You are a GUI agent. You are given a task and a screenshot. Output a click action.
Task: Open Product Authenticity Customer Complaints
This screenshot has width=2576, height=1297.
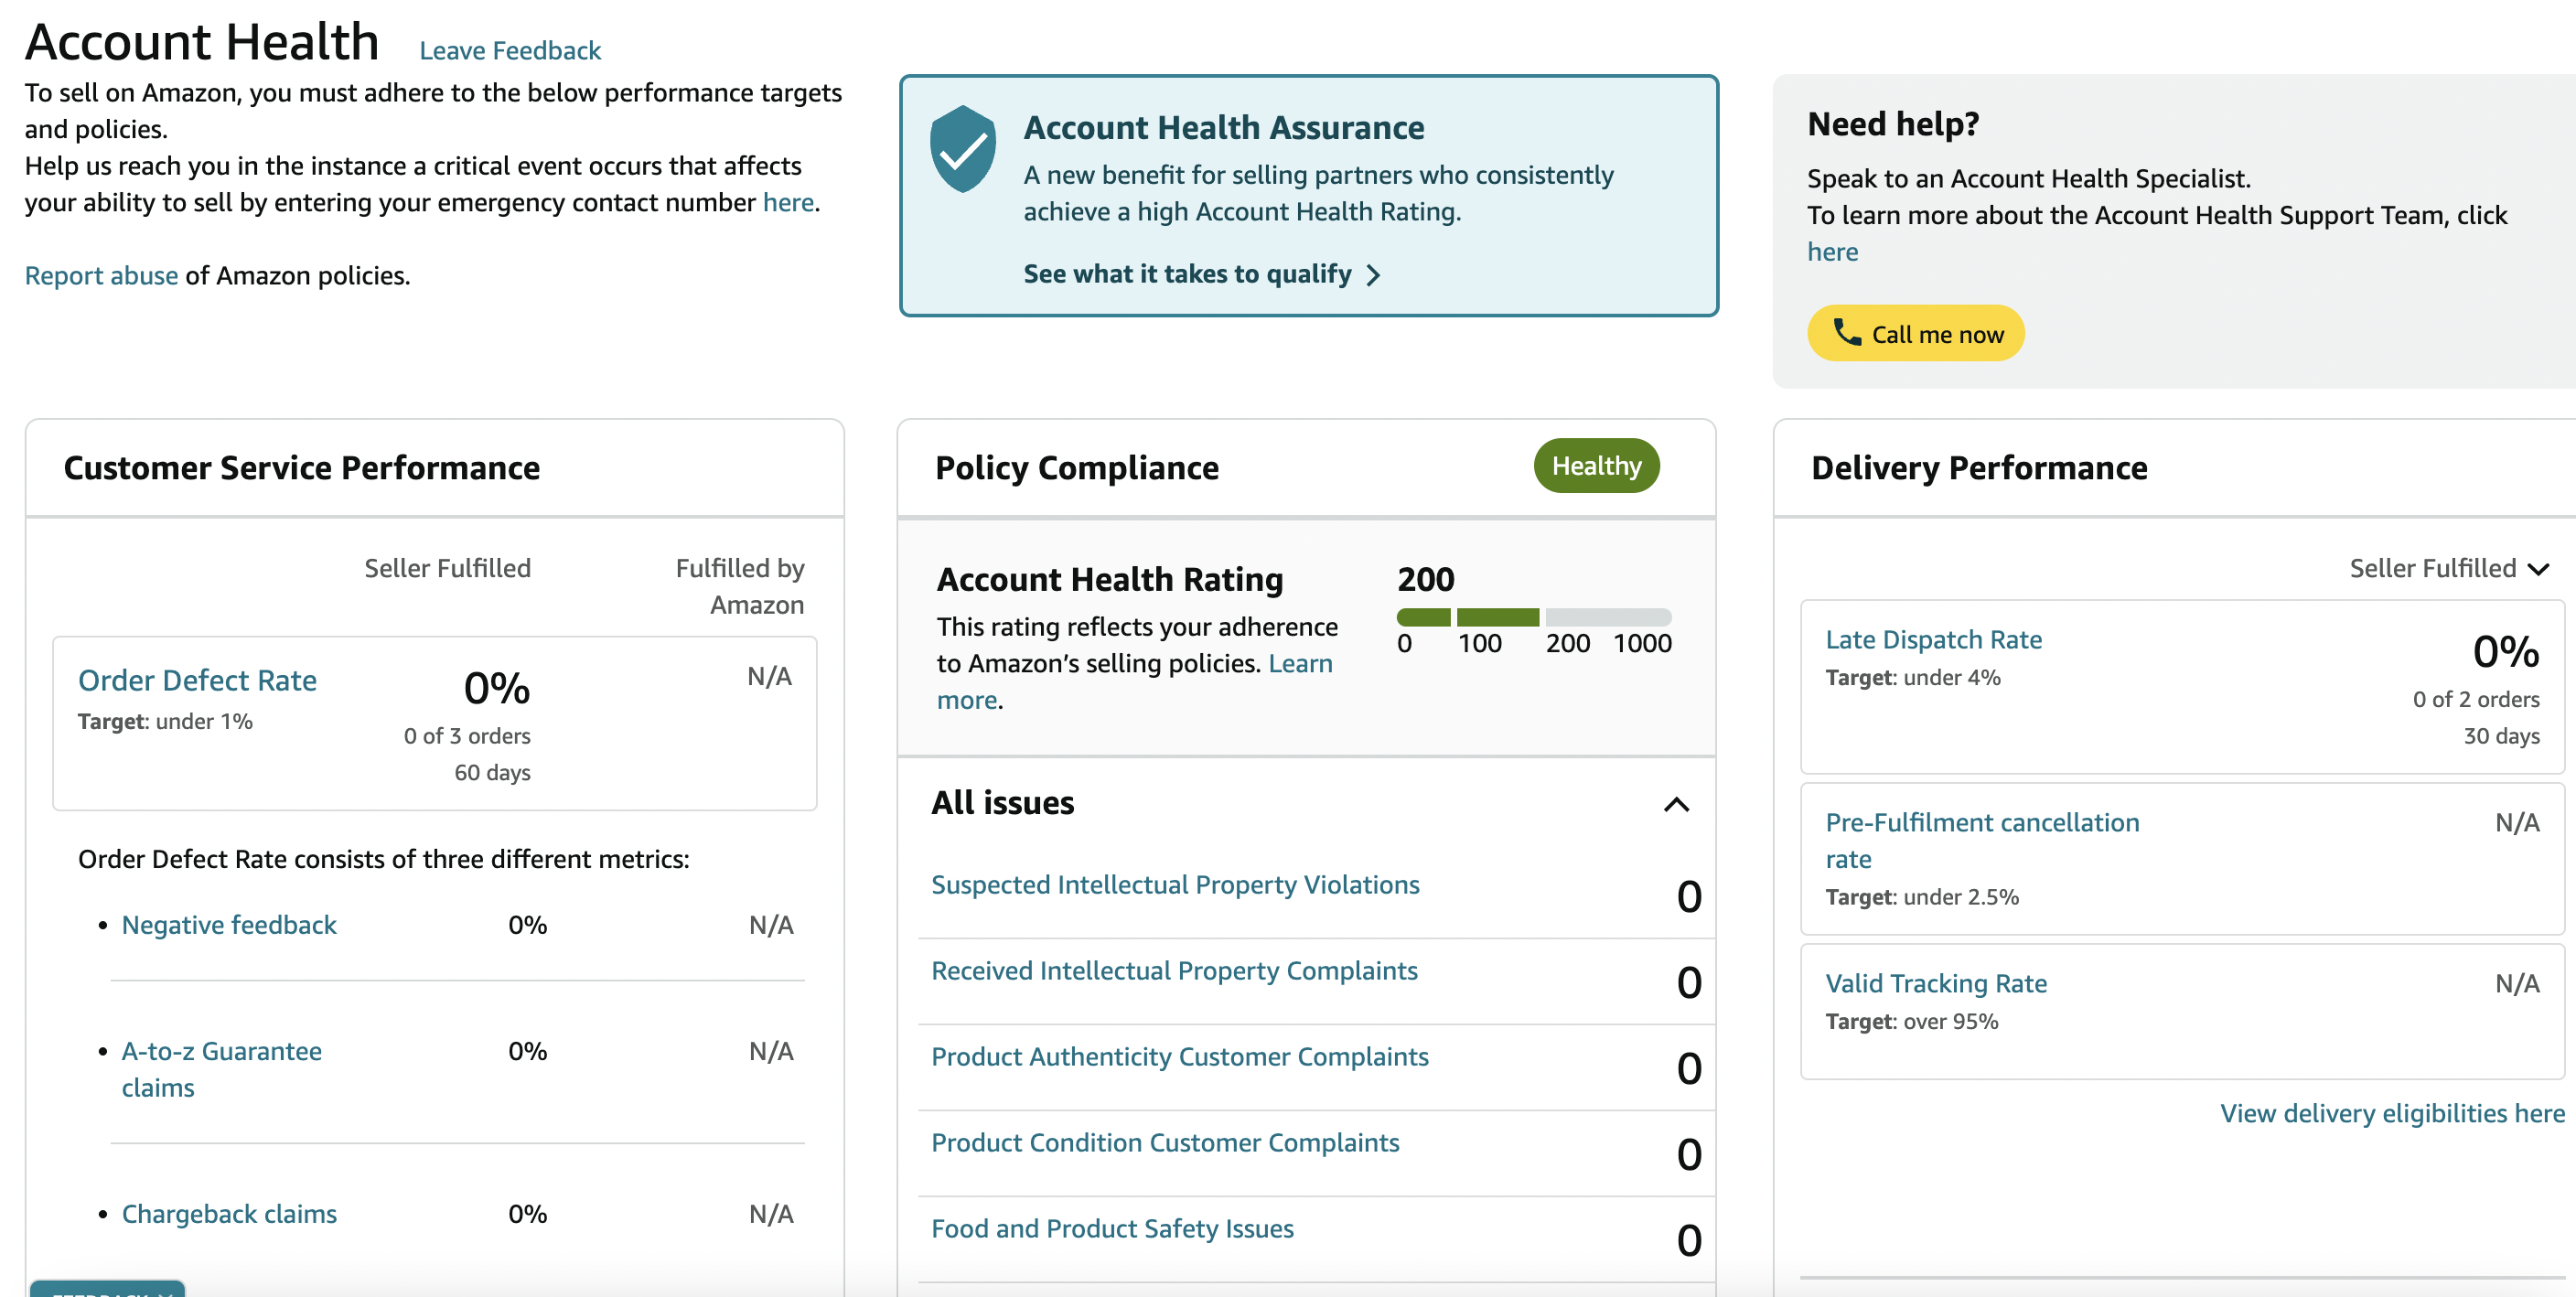point(1180,1057)
